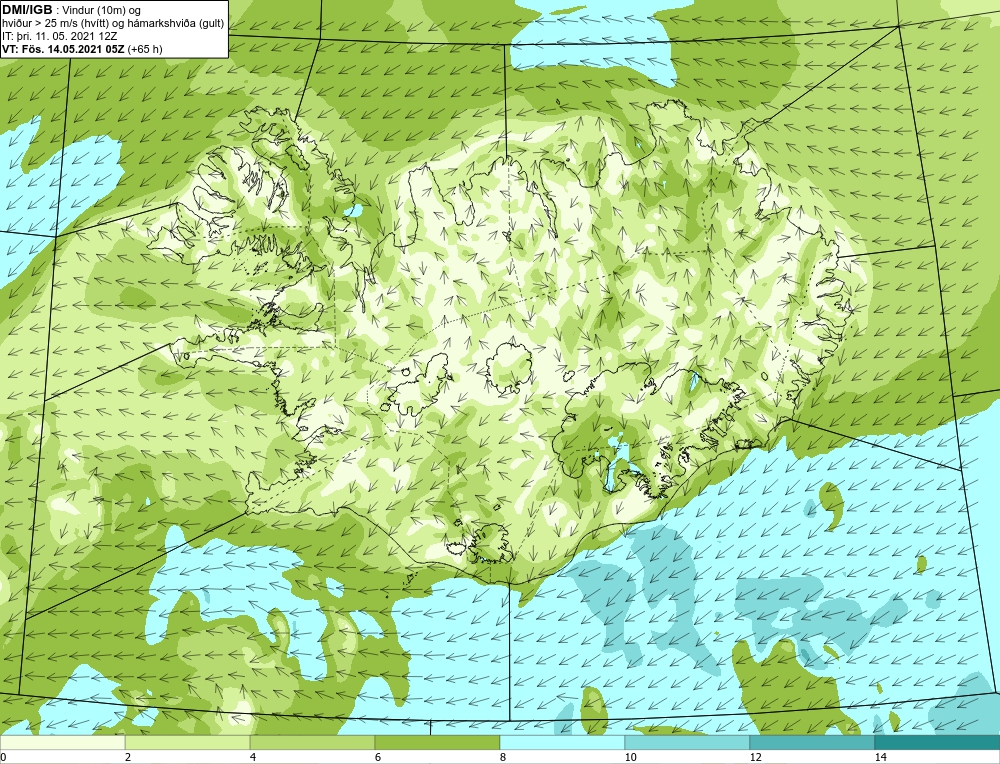Click the darkest teal legend swatch above 14
The height and width of the screenshot is (764, 1000).
tap(938, 743)
